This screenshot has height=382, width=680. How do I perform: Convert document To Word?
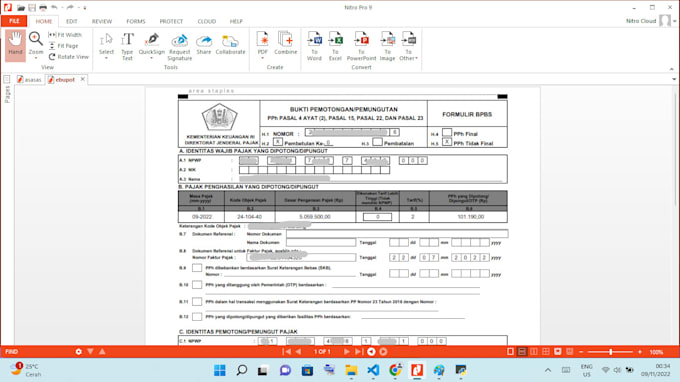(314, 46)
